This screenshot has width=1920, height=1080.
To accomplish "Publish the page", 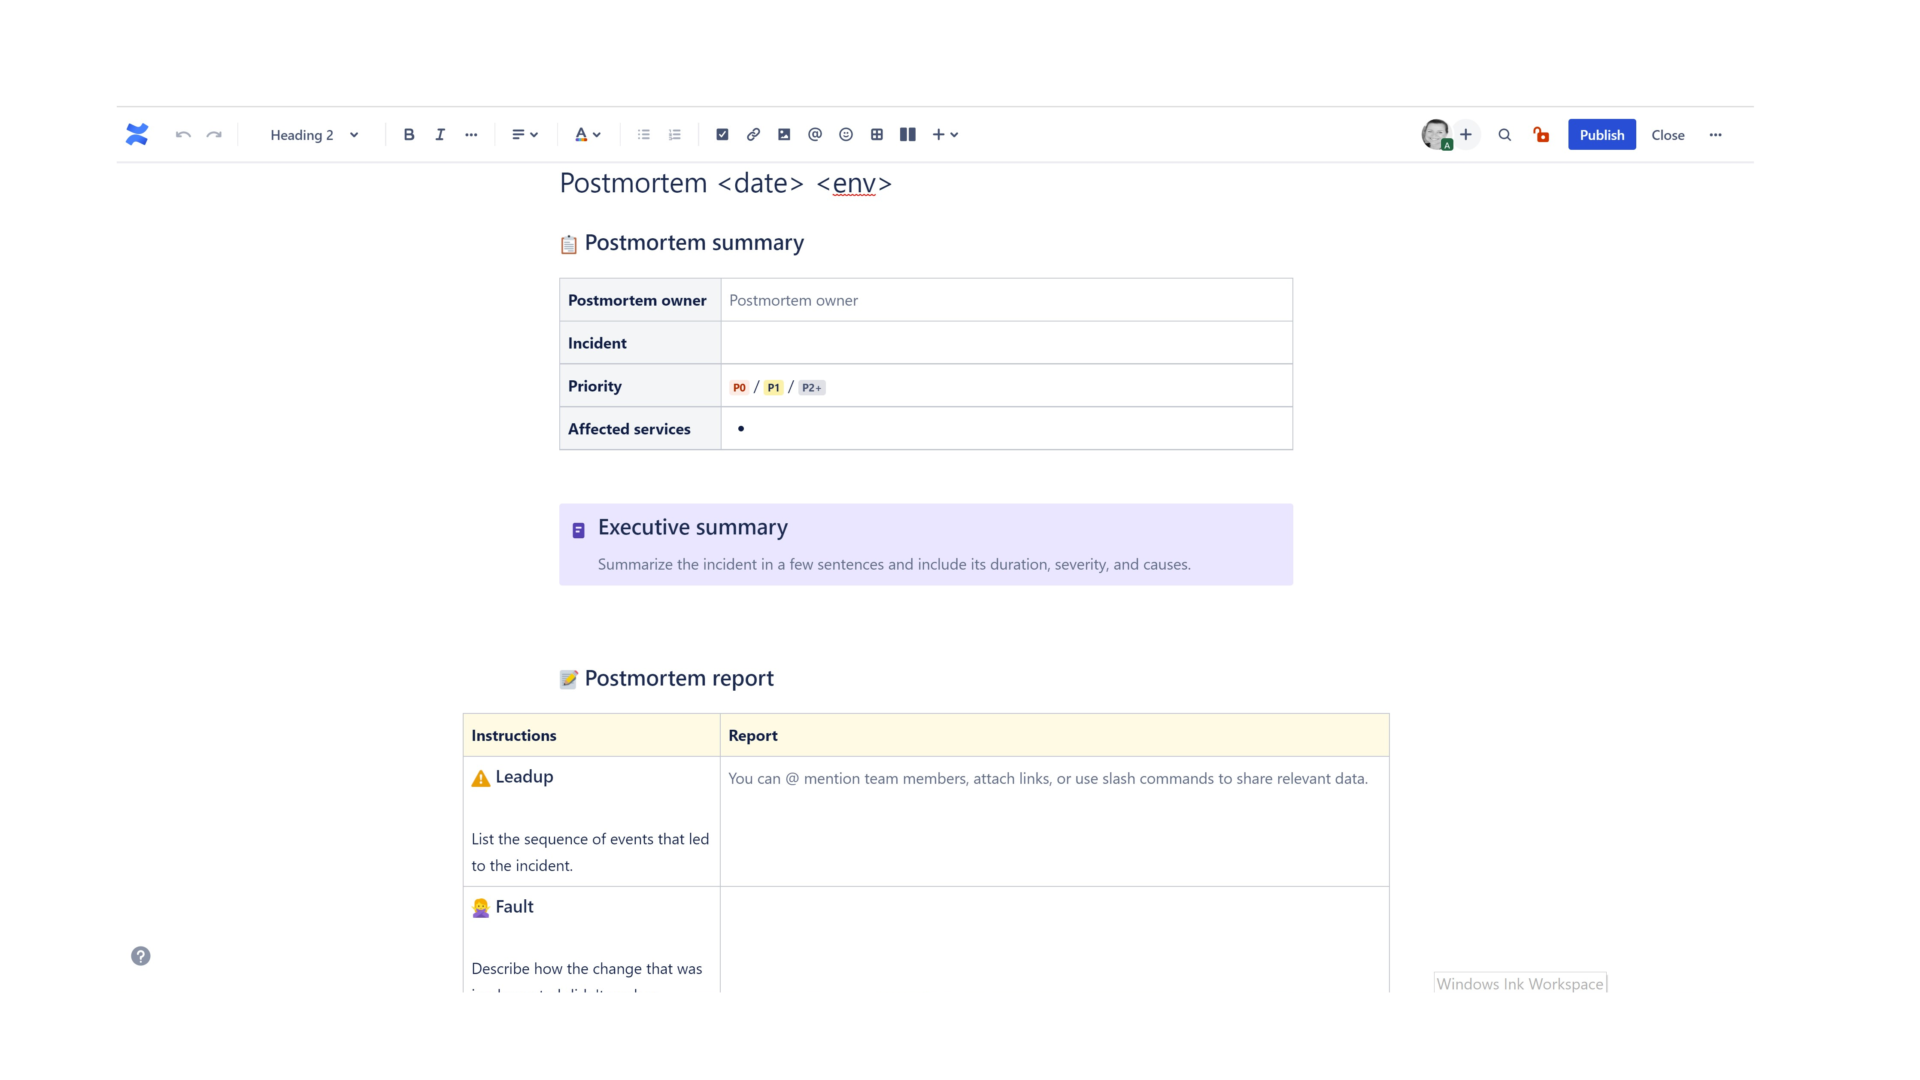I will [x=1601, y=135].
